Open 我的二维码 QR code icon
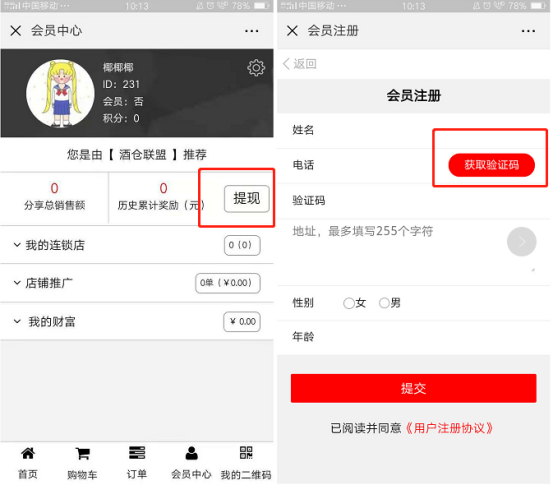 pyautogui.click(x=246, y=452)
